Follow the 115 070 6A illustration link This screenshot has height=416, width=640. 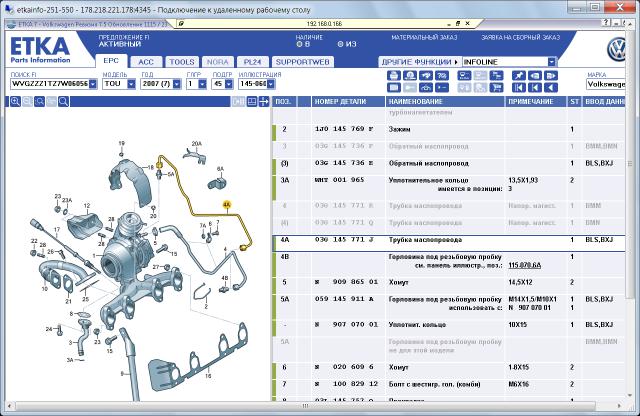[524, 265]
